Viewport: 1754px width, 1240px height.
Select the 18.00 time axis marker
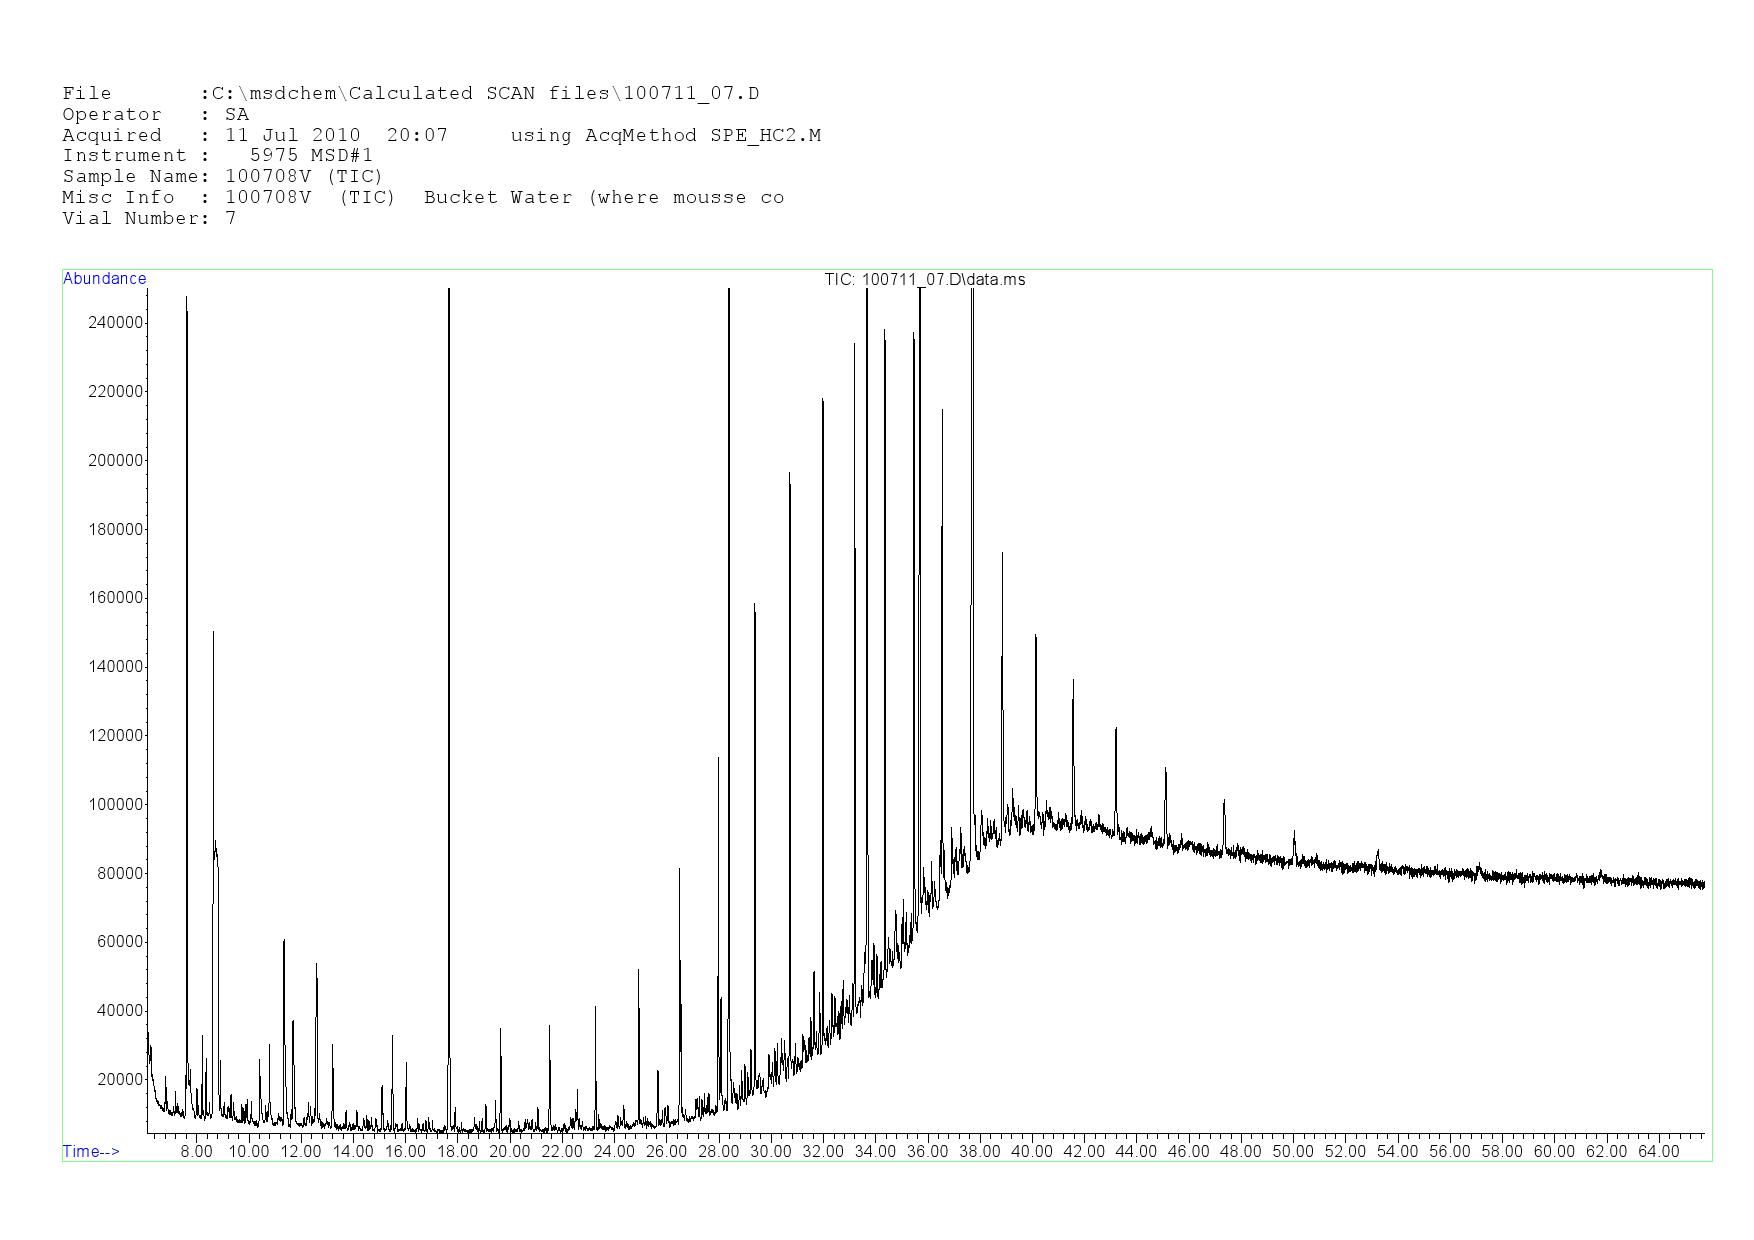tap(457, 1151)
